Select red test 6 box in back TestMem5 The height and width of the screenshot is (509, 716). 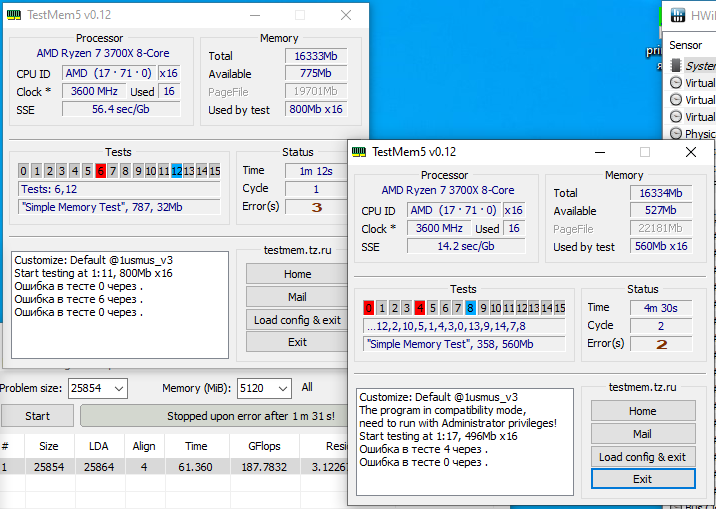pyautogui.click(x=100, y=171)
